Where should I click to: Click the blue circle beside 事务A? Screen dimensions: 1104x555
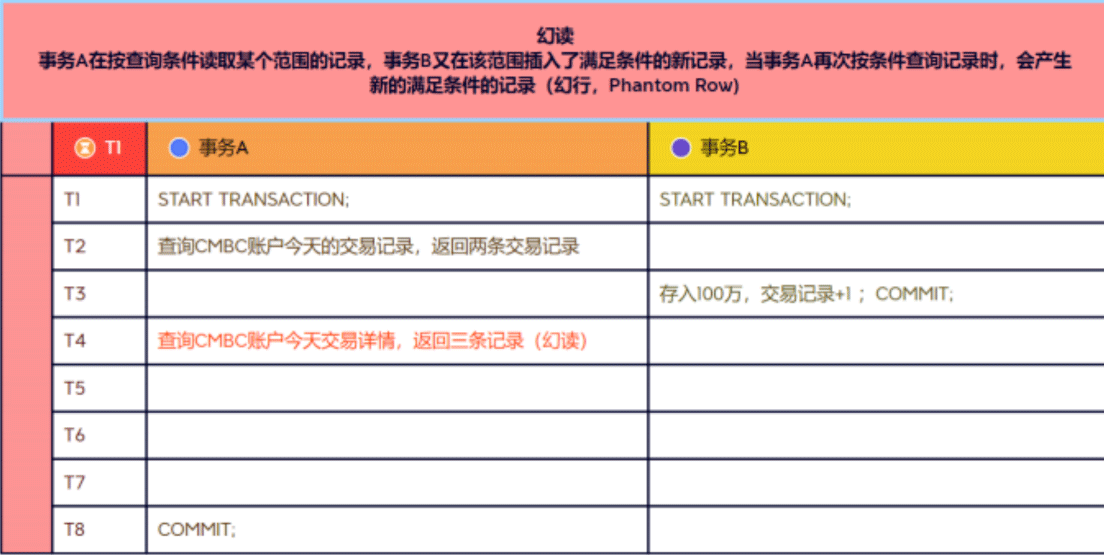click(180, 148)
